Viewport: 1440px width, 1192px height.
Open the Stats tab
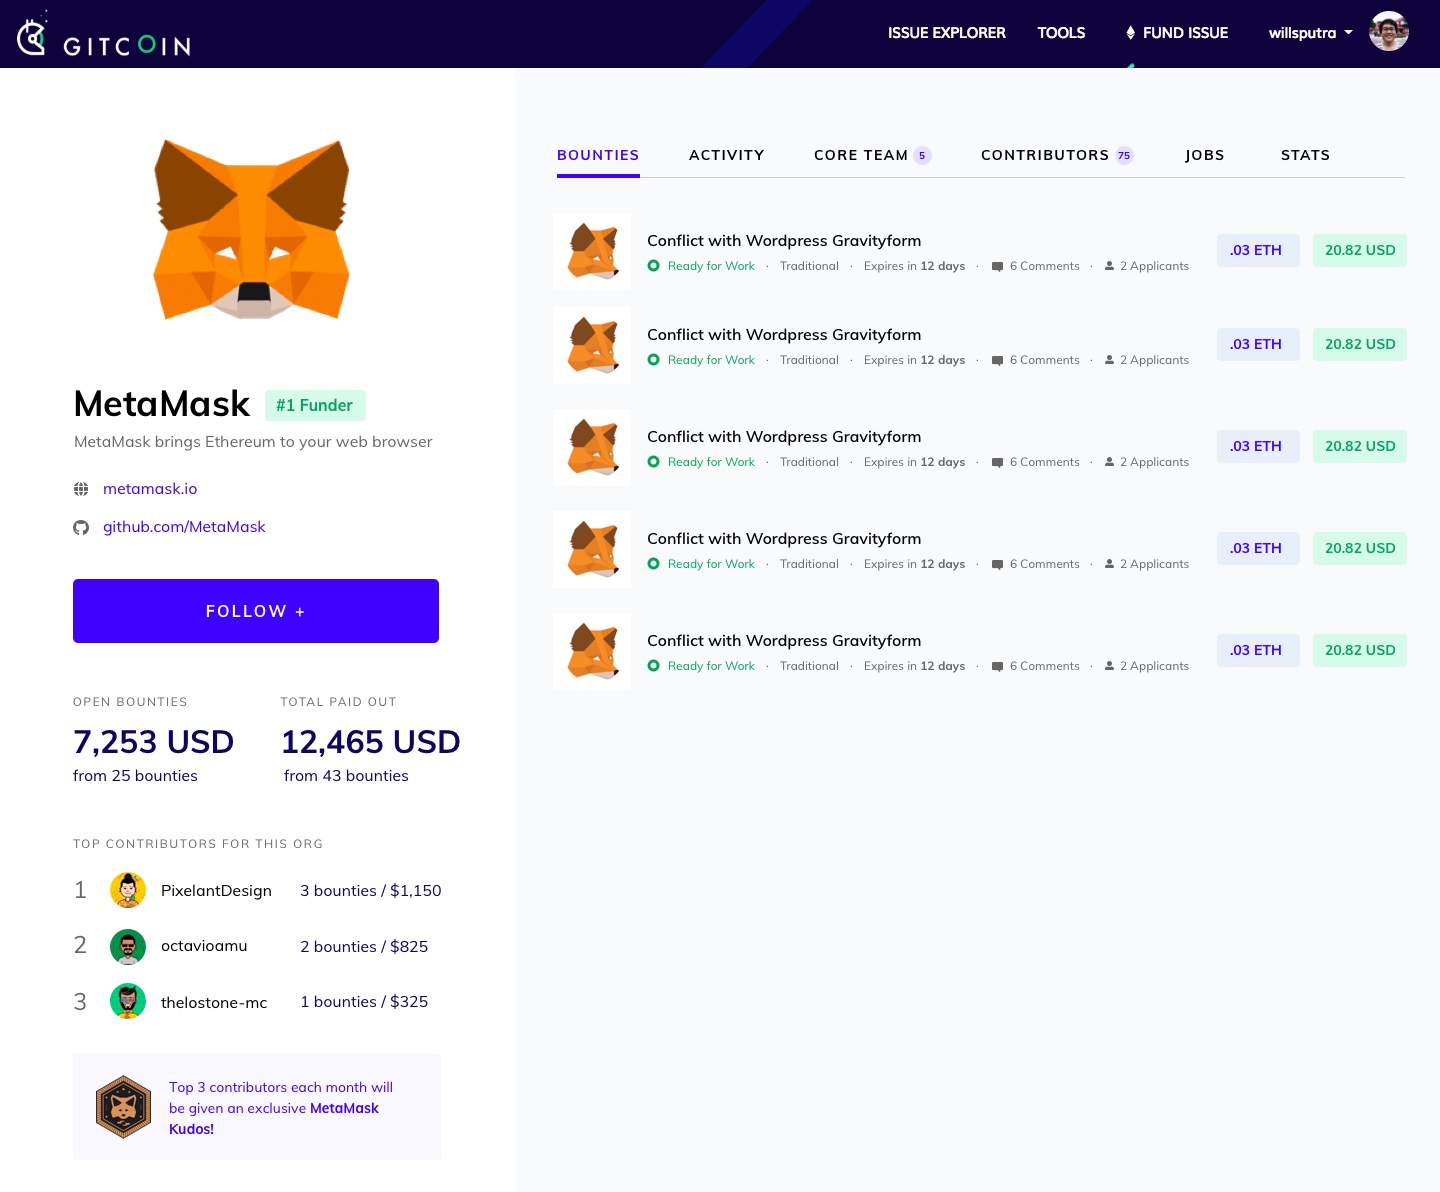(1305, 155)
